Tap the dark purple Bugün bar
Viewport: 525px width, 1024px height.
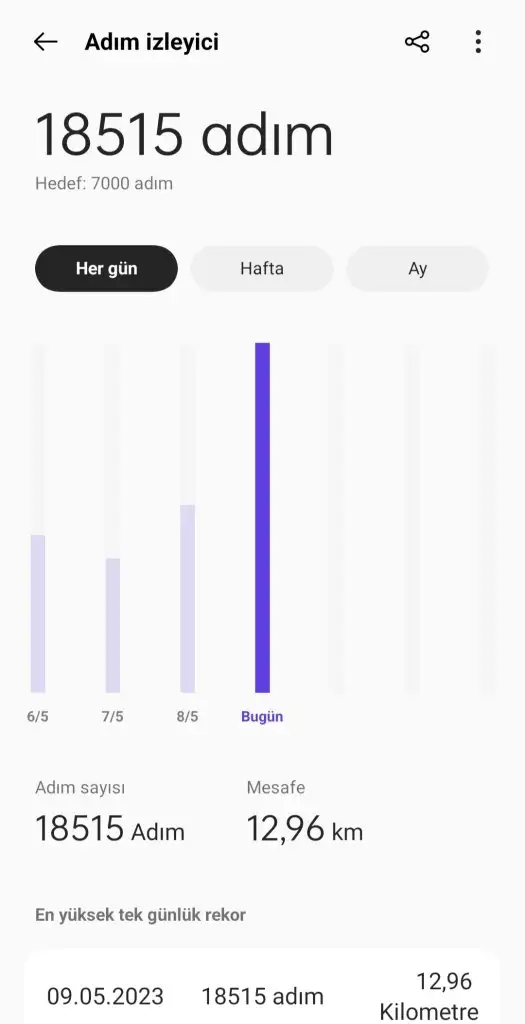tap(262, 517)
